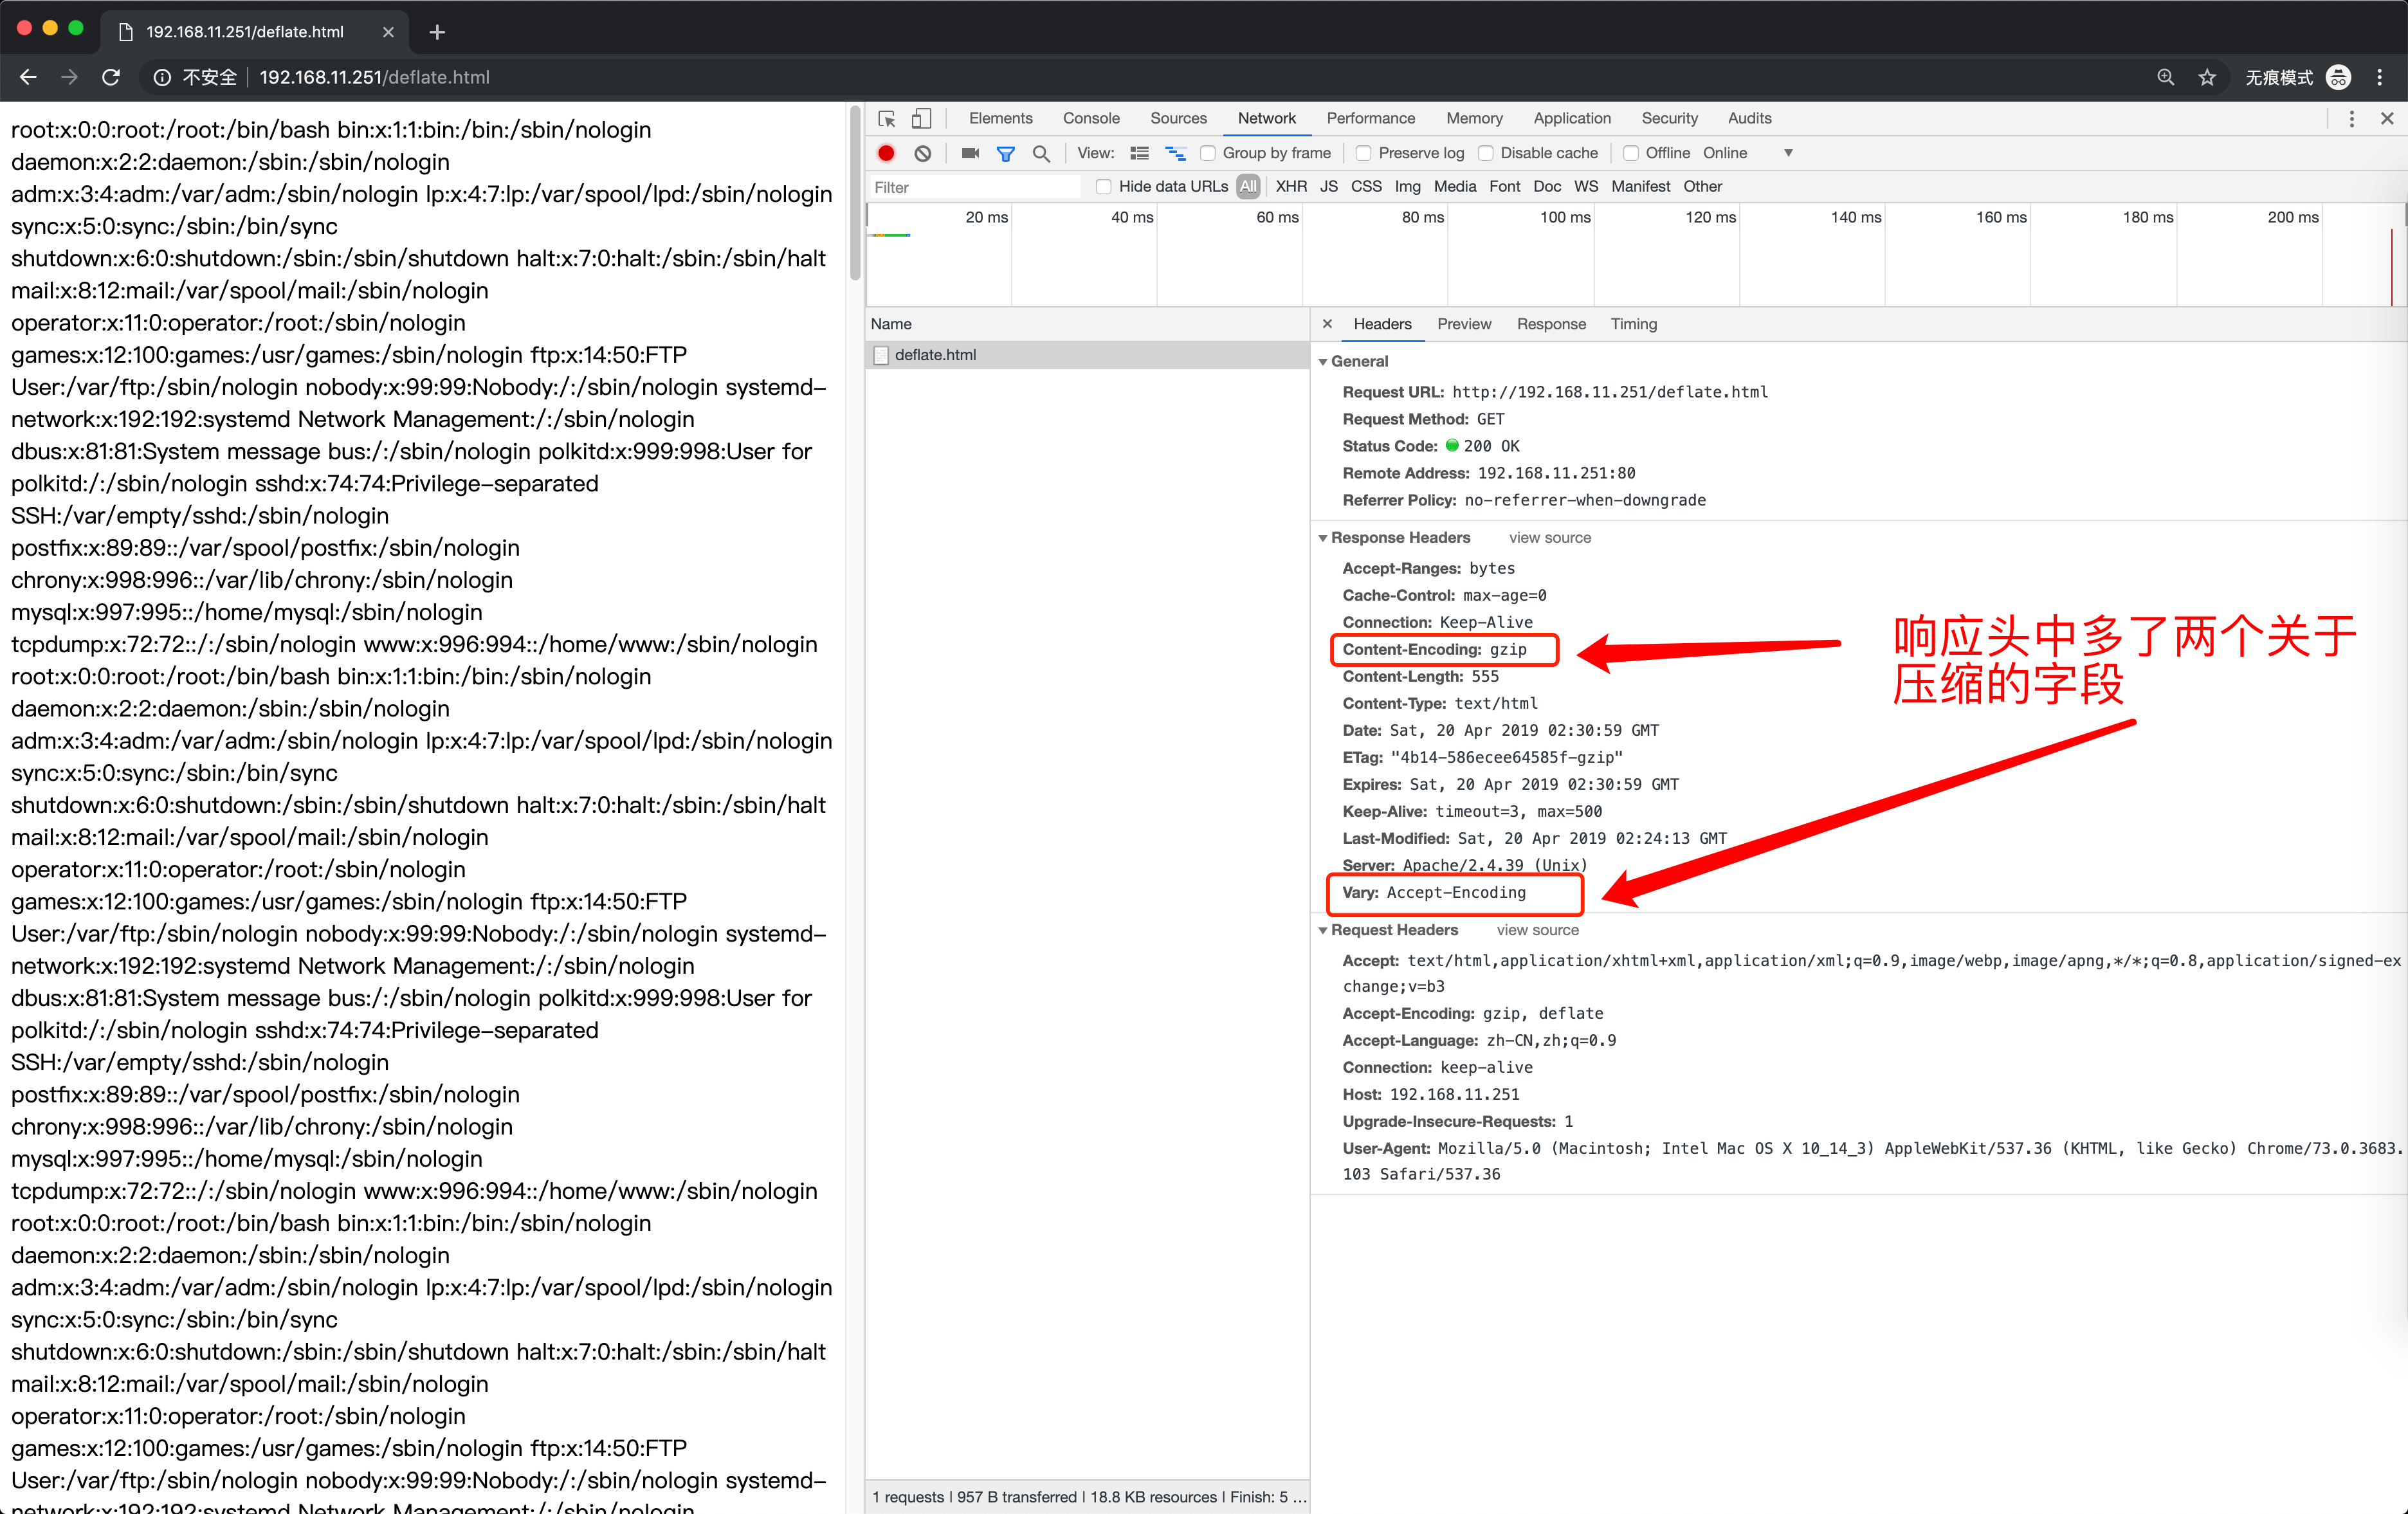
Task: Open the network search magnifier icon
Action: point(1041,153)
